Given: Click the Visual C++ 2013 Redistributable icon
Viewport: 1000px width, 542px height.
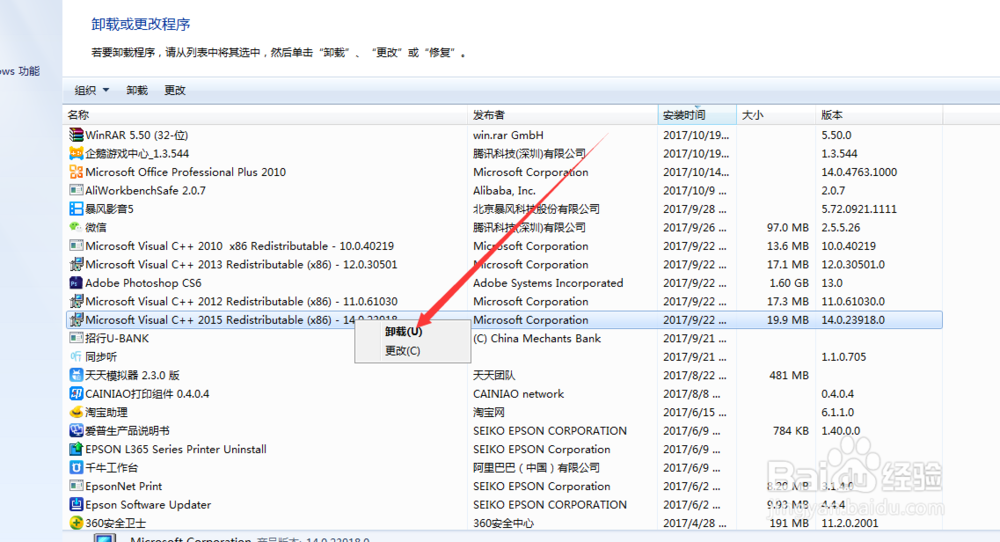Looking at the screenshot, I should [x=76, y=264].
